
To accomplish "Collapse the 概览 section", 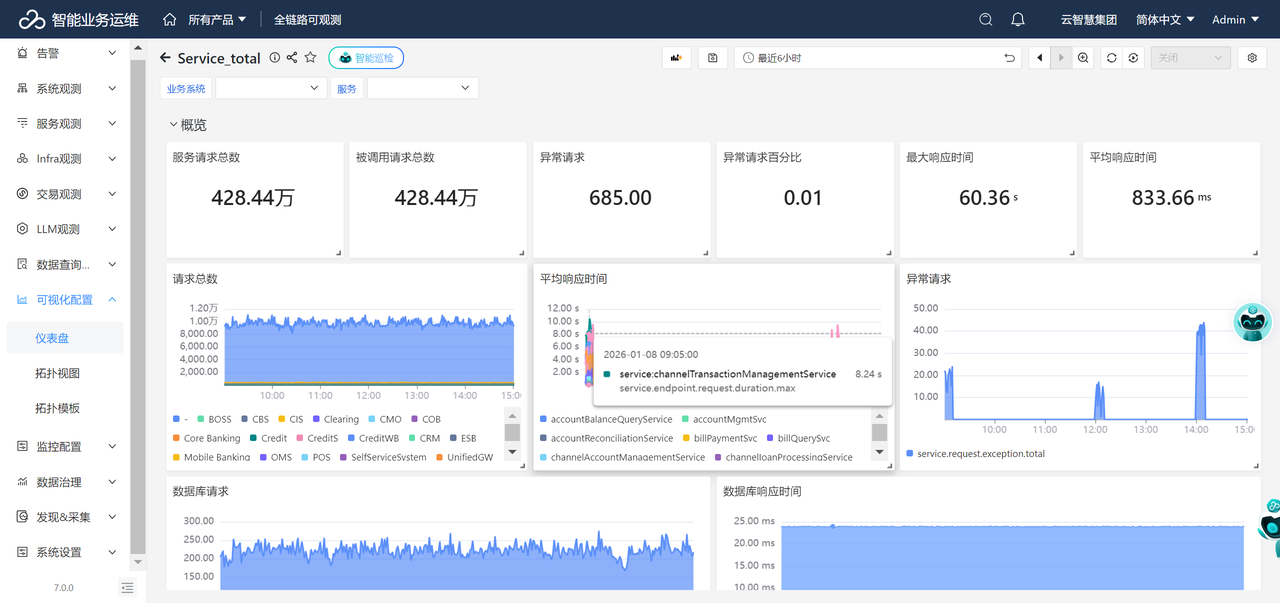I will [173, 125].
